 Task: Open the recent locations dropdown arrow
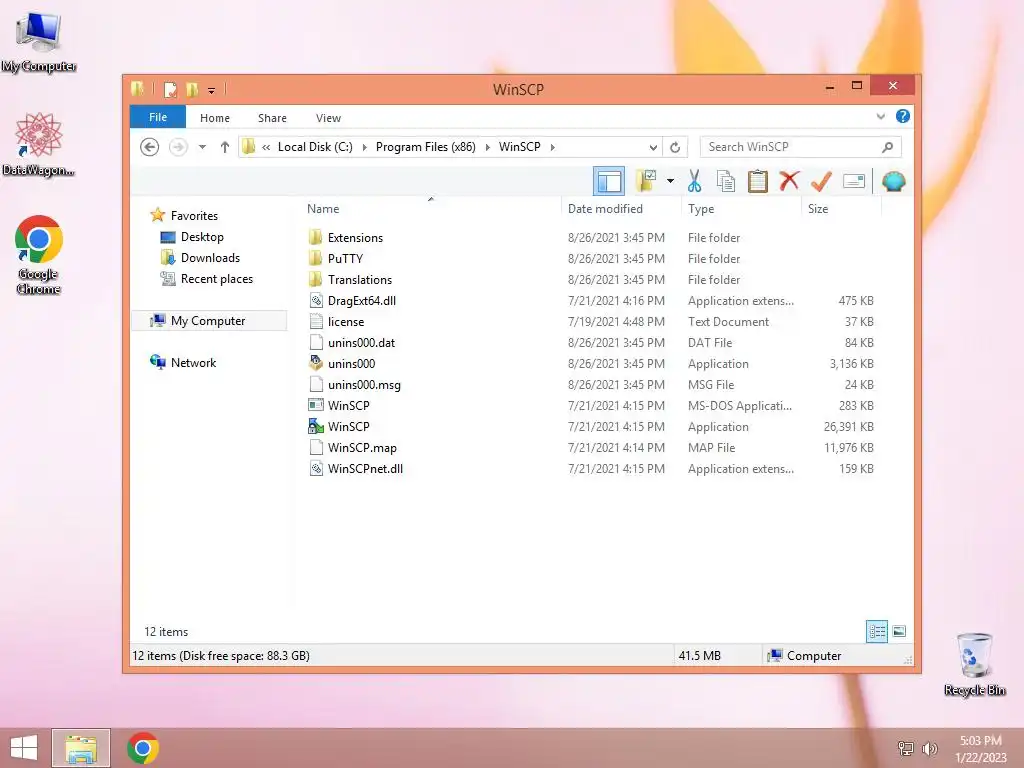(202, 147)
